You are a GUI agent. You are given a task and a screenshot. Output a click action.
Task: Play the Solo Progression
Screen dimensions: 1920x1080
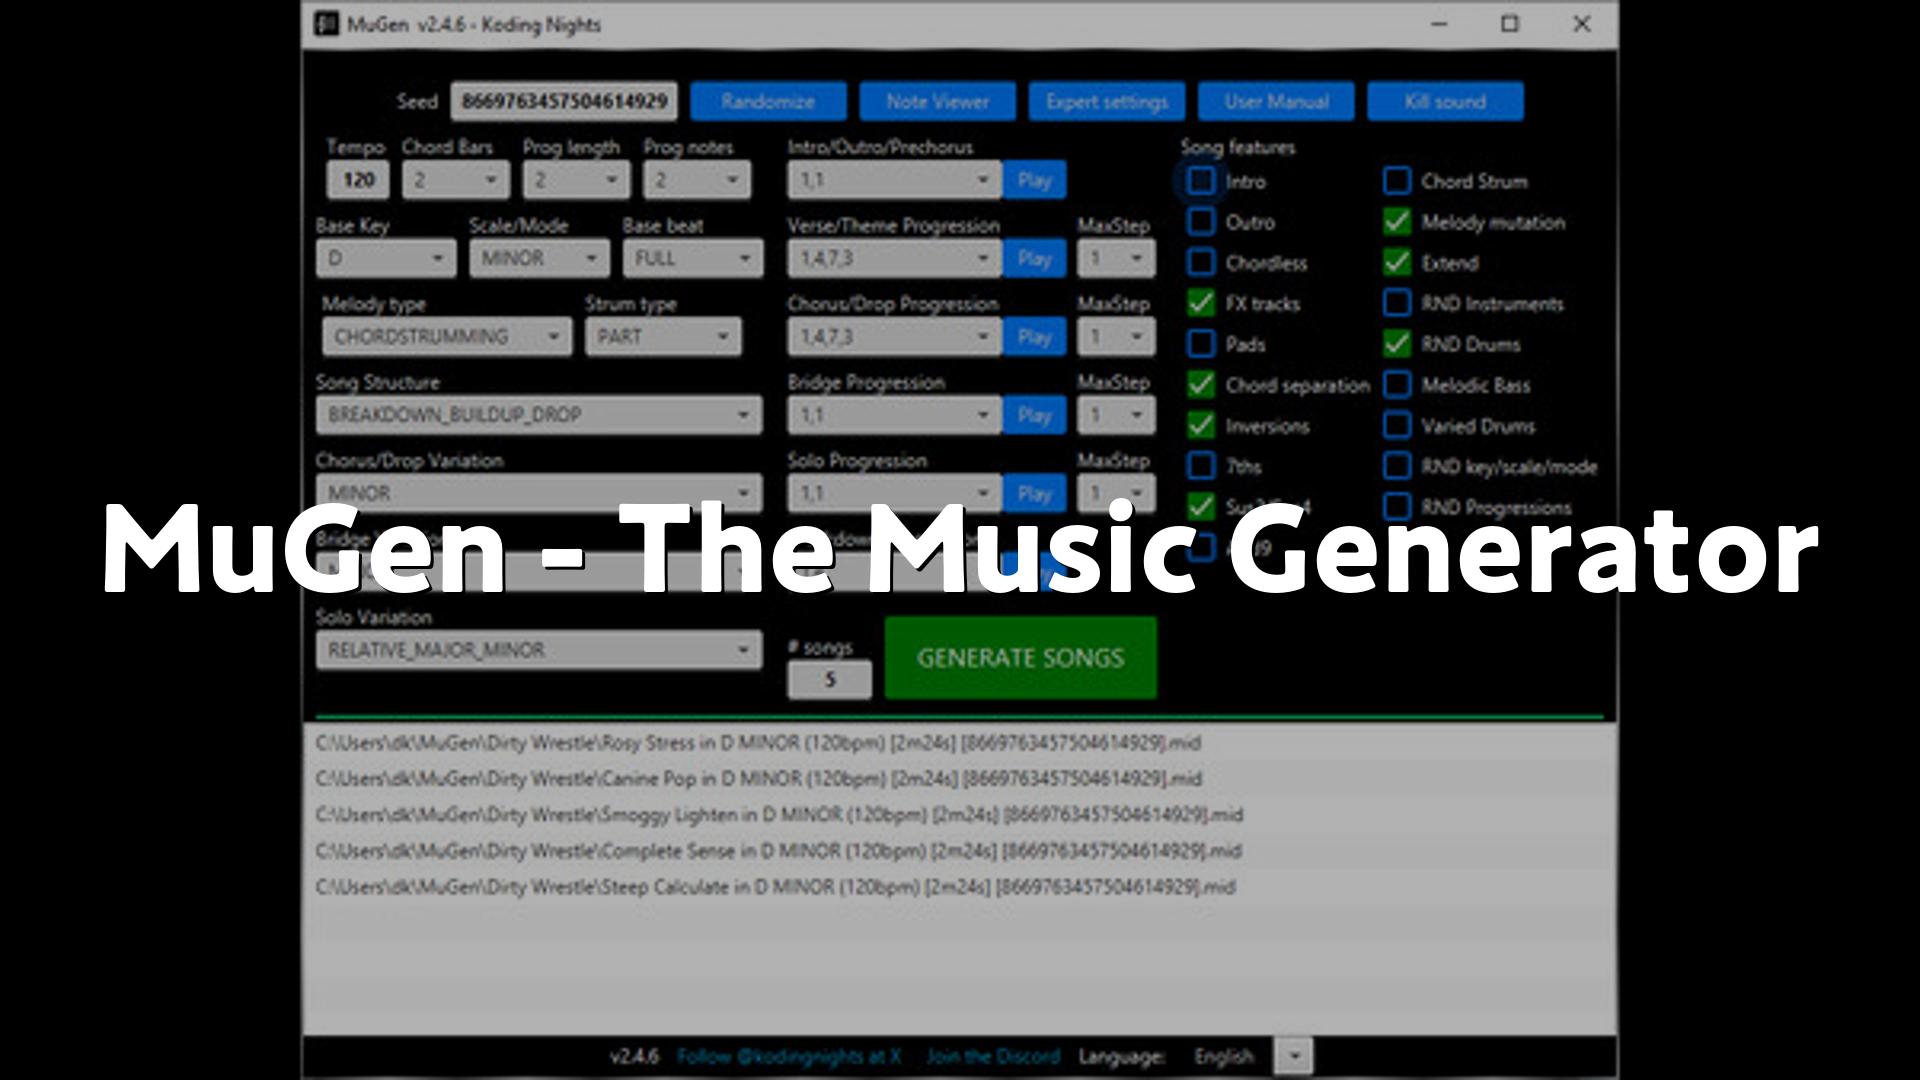click(x=1034, y=493)
